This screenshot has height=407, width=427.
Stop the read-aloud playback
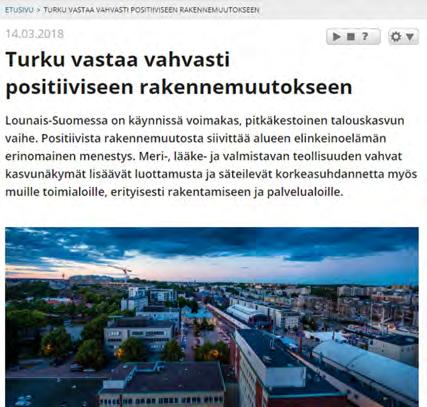pos(351,36)
